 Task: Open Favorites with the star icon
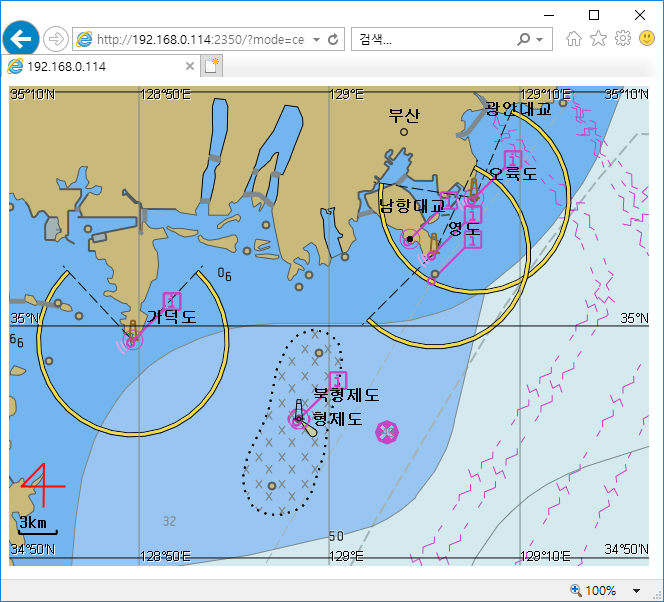coord(598,39)
